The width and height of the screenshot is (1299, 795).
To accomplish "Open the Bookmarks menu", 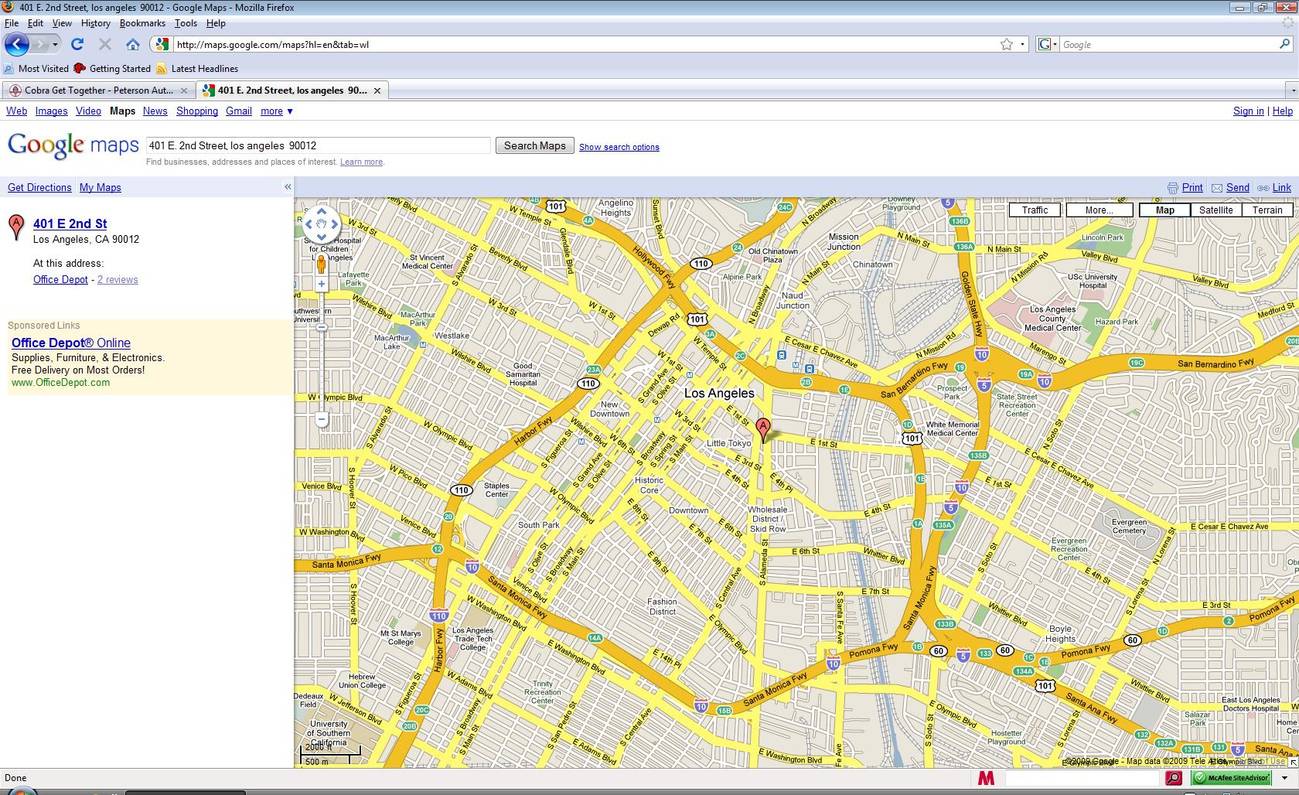I will pyautogui.click(x=142, y=23).
